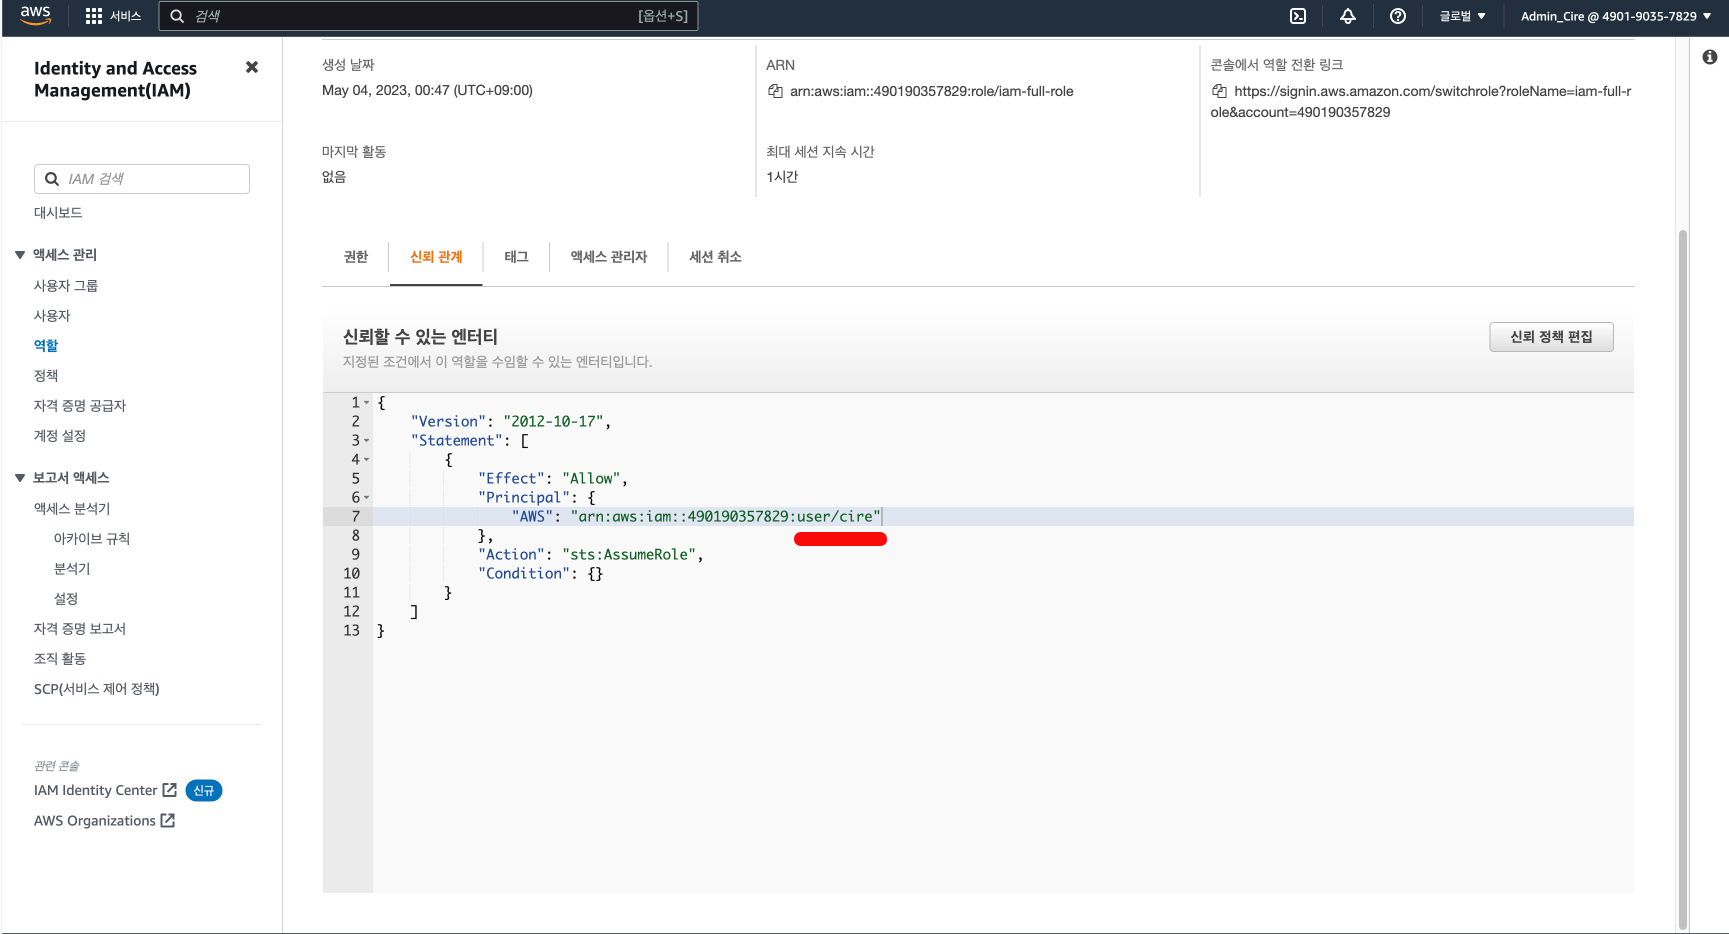Fold the statement object at line 4
The width and height of the screenshot is (1729, 934).
(x=367, y=460)
